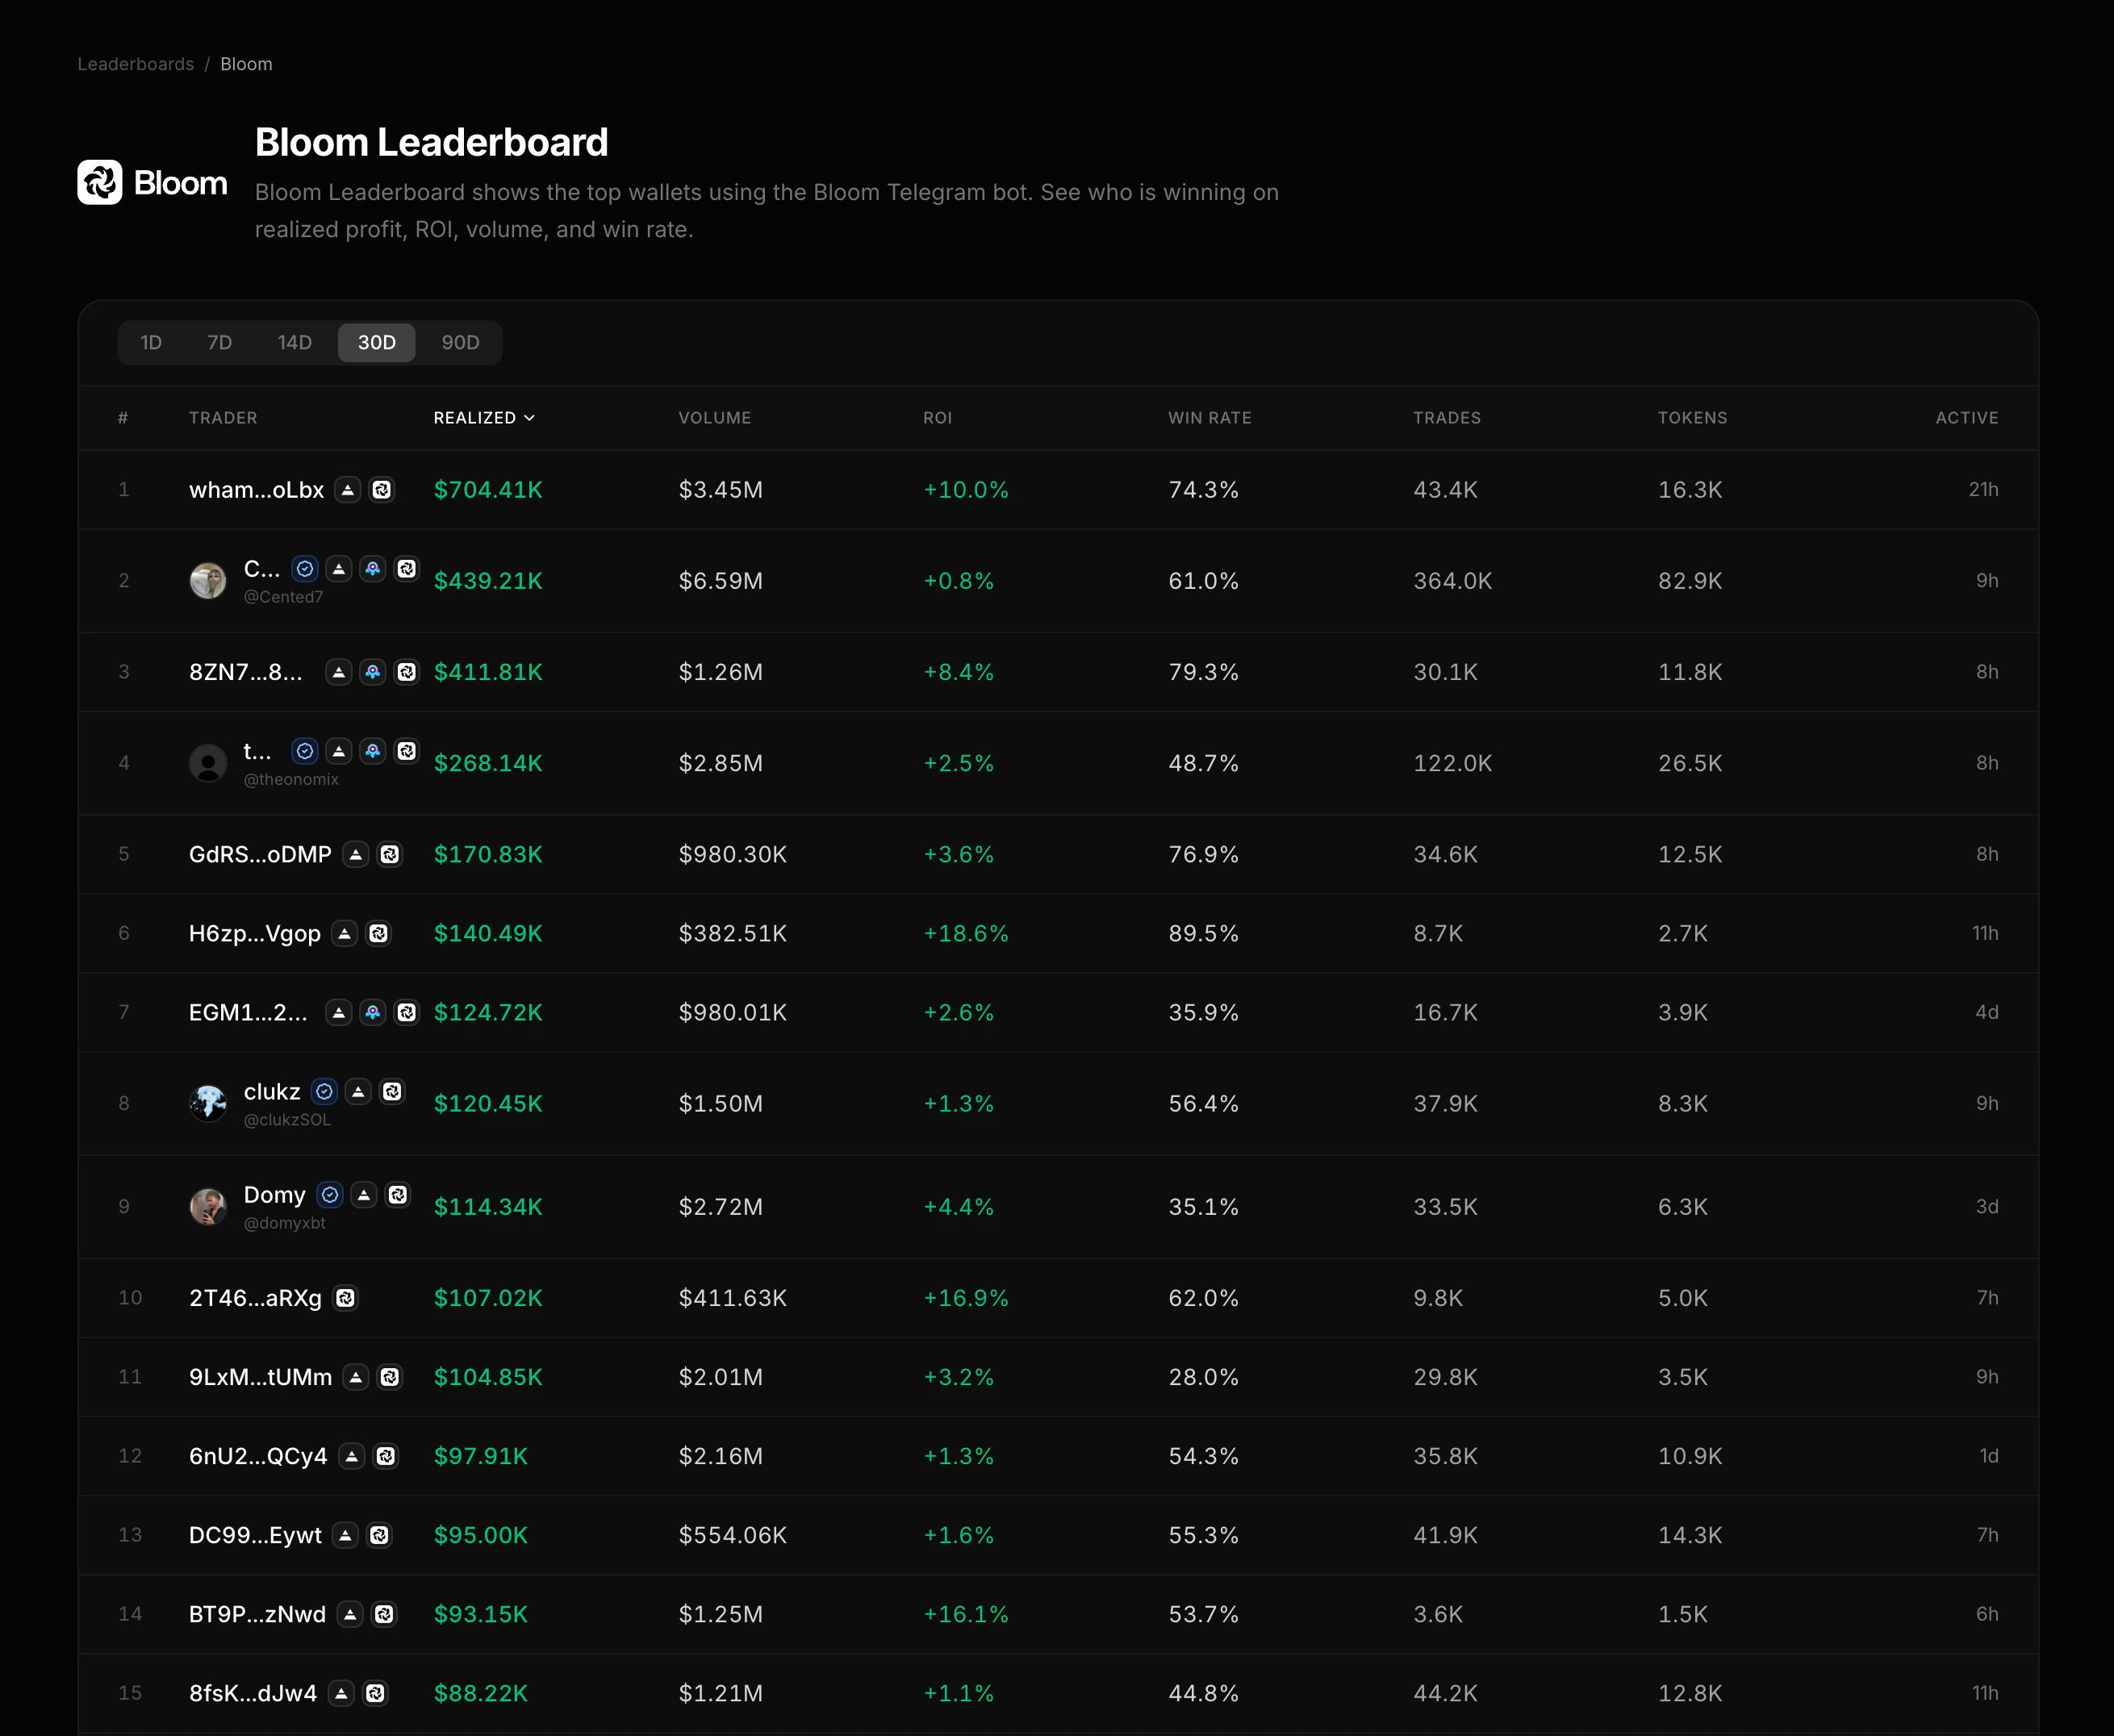Click the 364.0K trades value
Image resolution: width=2114 pixels, height=1736 pixels.
[1453, 581]
